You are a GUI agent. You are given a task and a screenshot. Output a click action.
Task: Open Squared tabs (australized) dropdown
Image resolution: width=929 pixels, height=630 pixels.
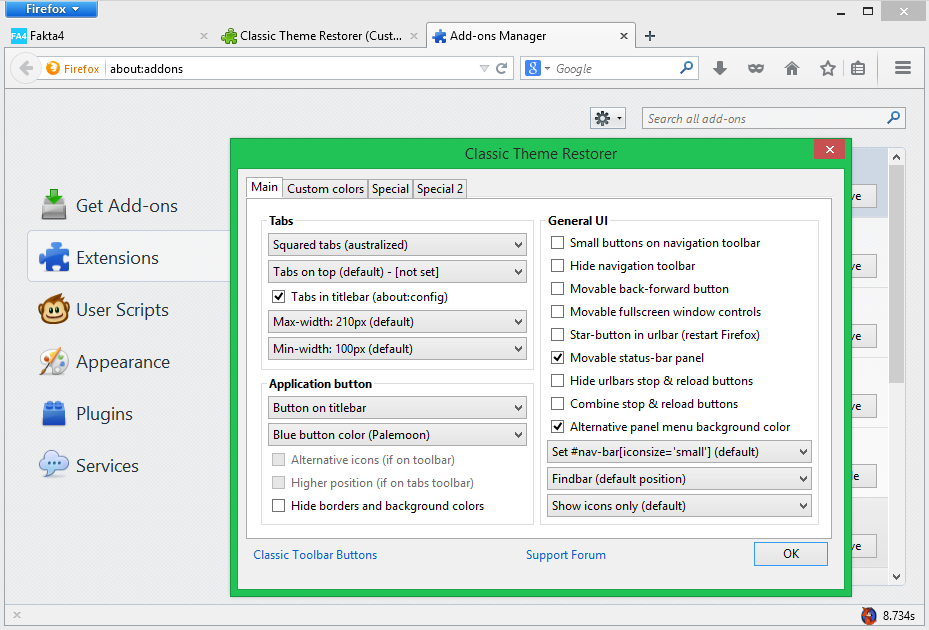(x=397, y=245)
